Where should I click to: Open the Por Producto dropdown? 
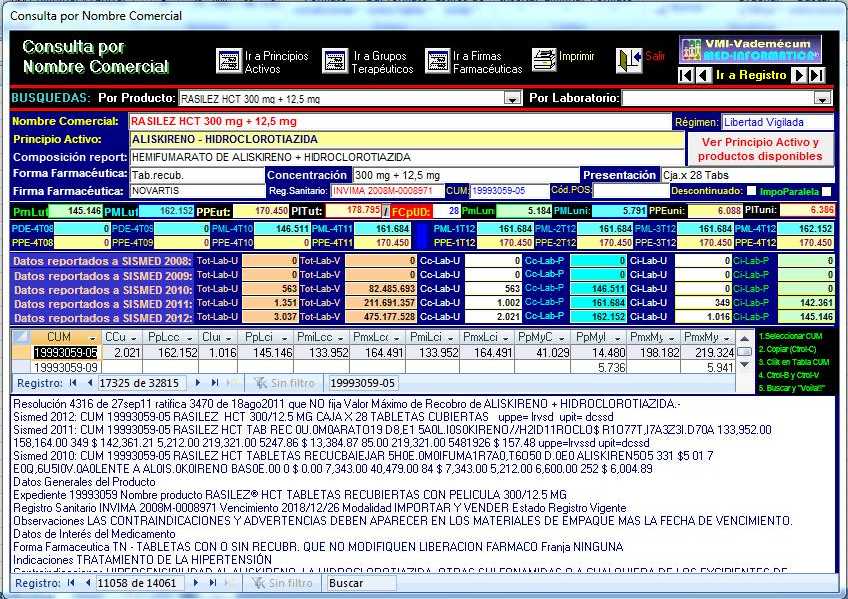tap(512, 98)
